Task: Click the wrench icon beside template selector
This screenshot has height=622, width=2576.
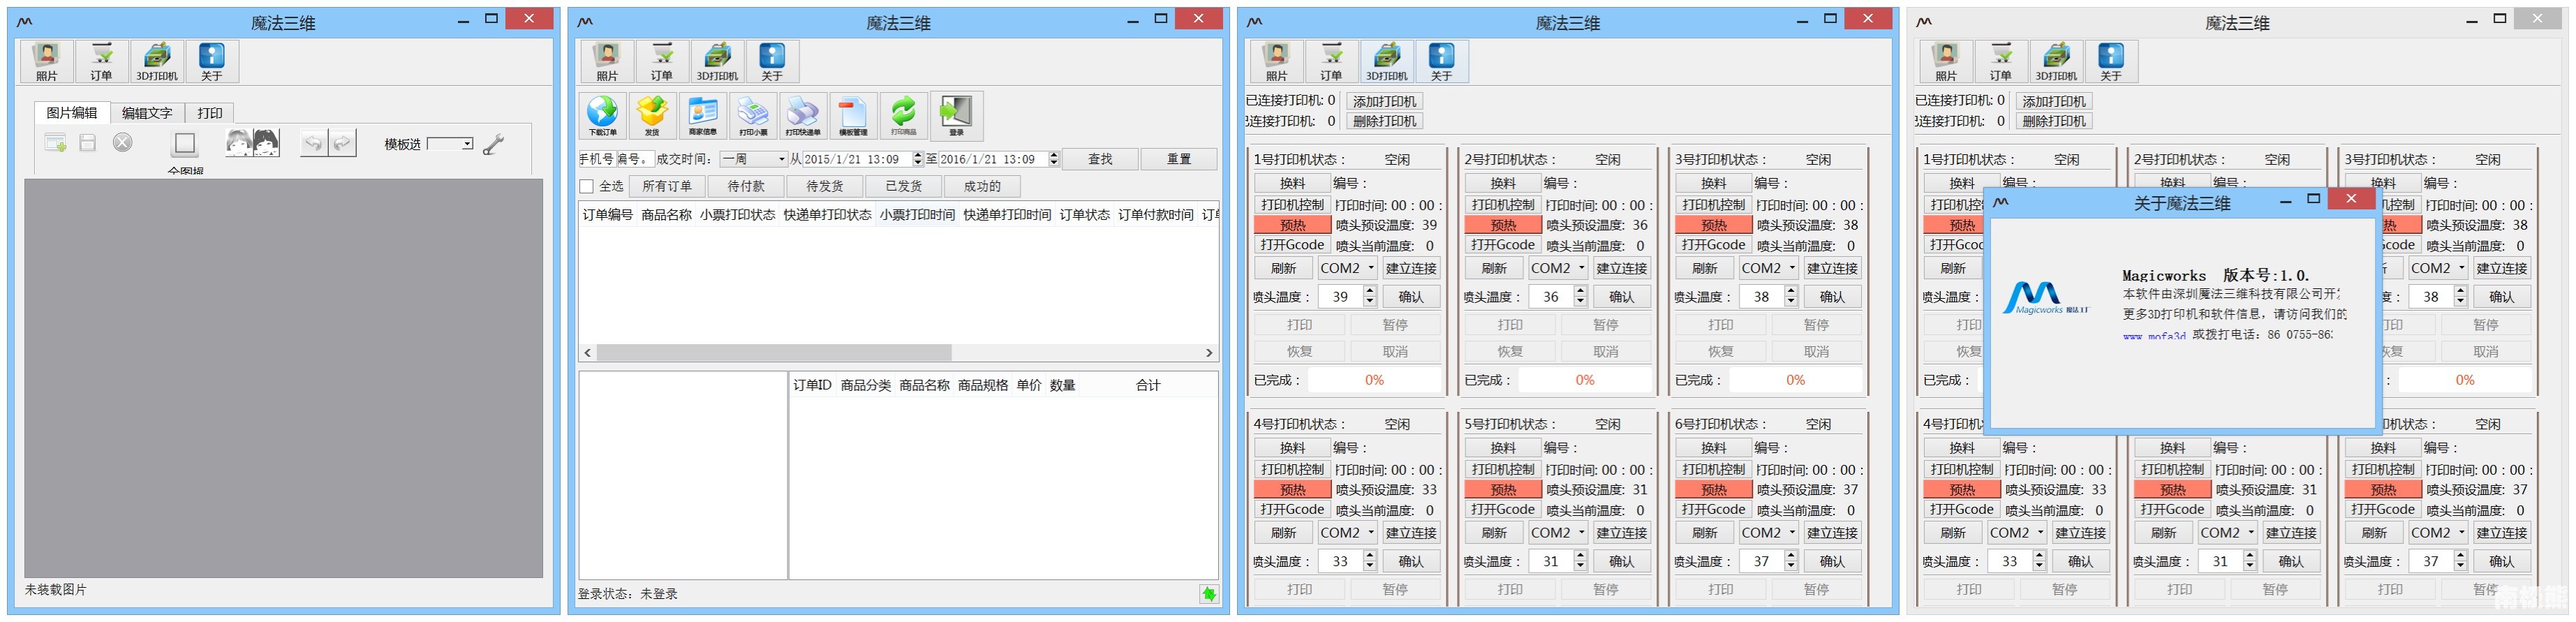Action: [493, 145]
